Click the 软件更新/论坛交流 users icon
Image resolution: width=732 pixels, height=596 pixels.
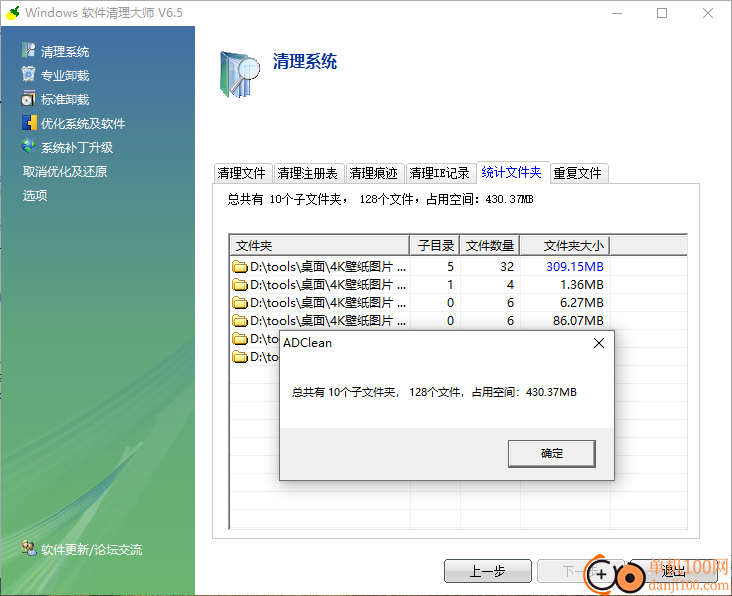pos(29,548)
